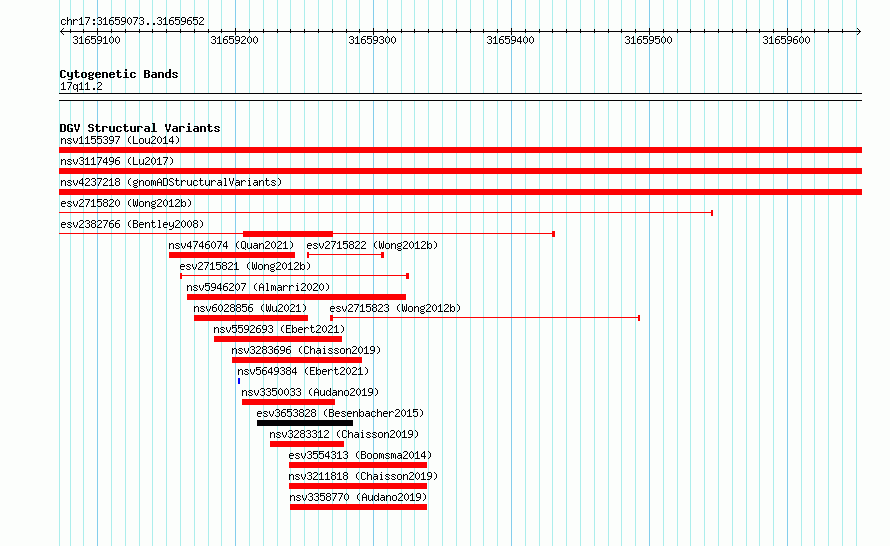Click the short red line under esv2715822
Screen dimensions: 890x546
346,255
